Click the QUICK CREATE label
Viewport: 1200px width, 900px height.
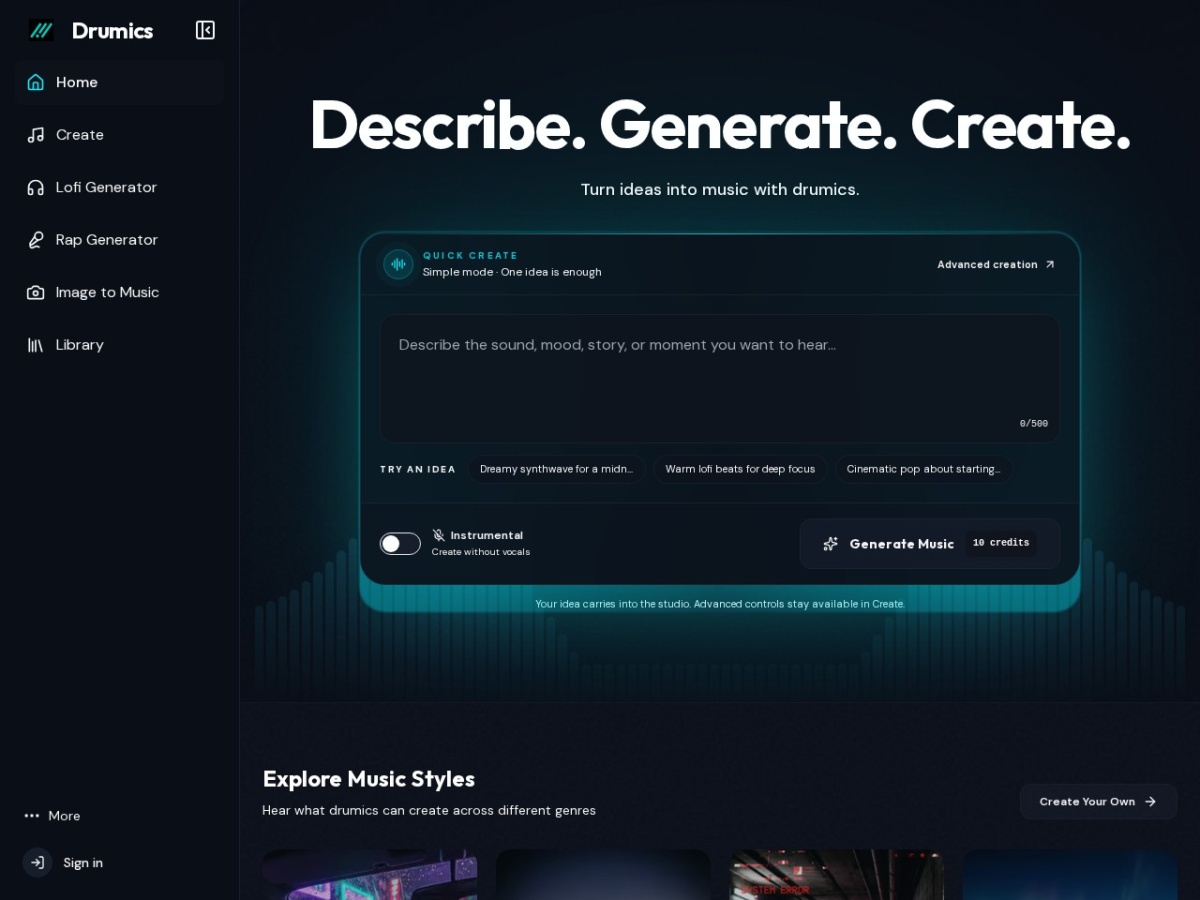pos(470,256)
